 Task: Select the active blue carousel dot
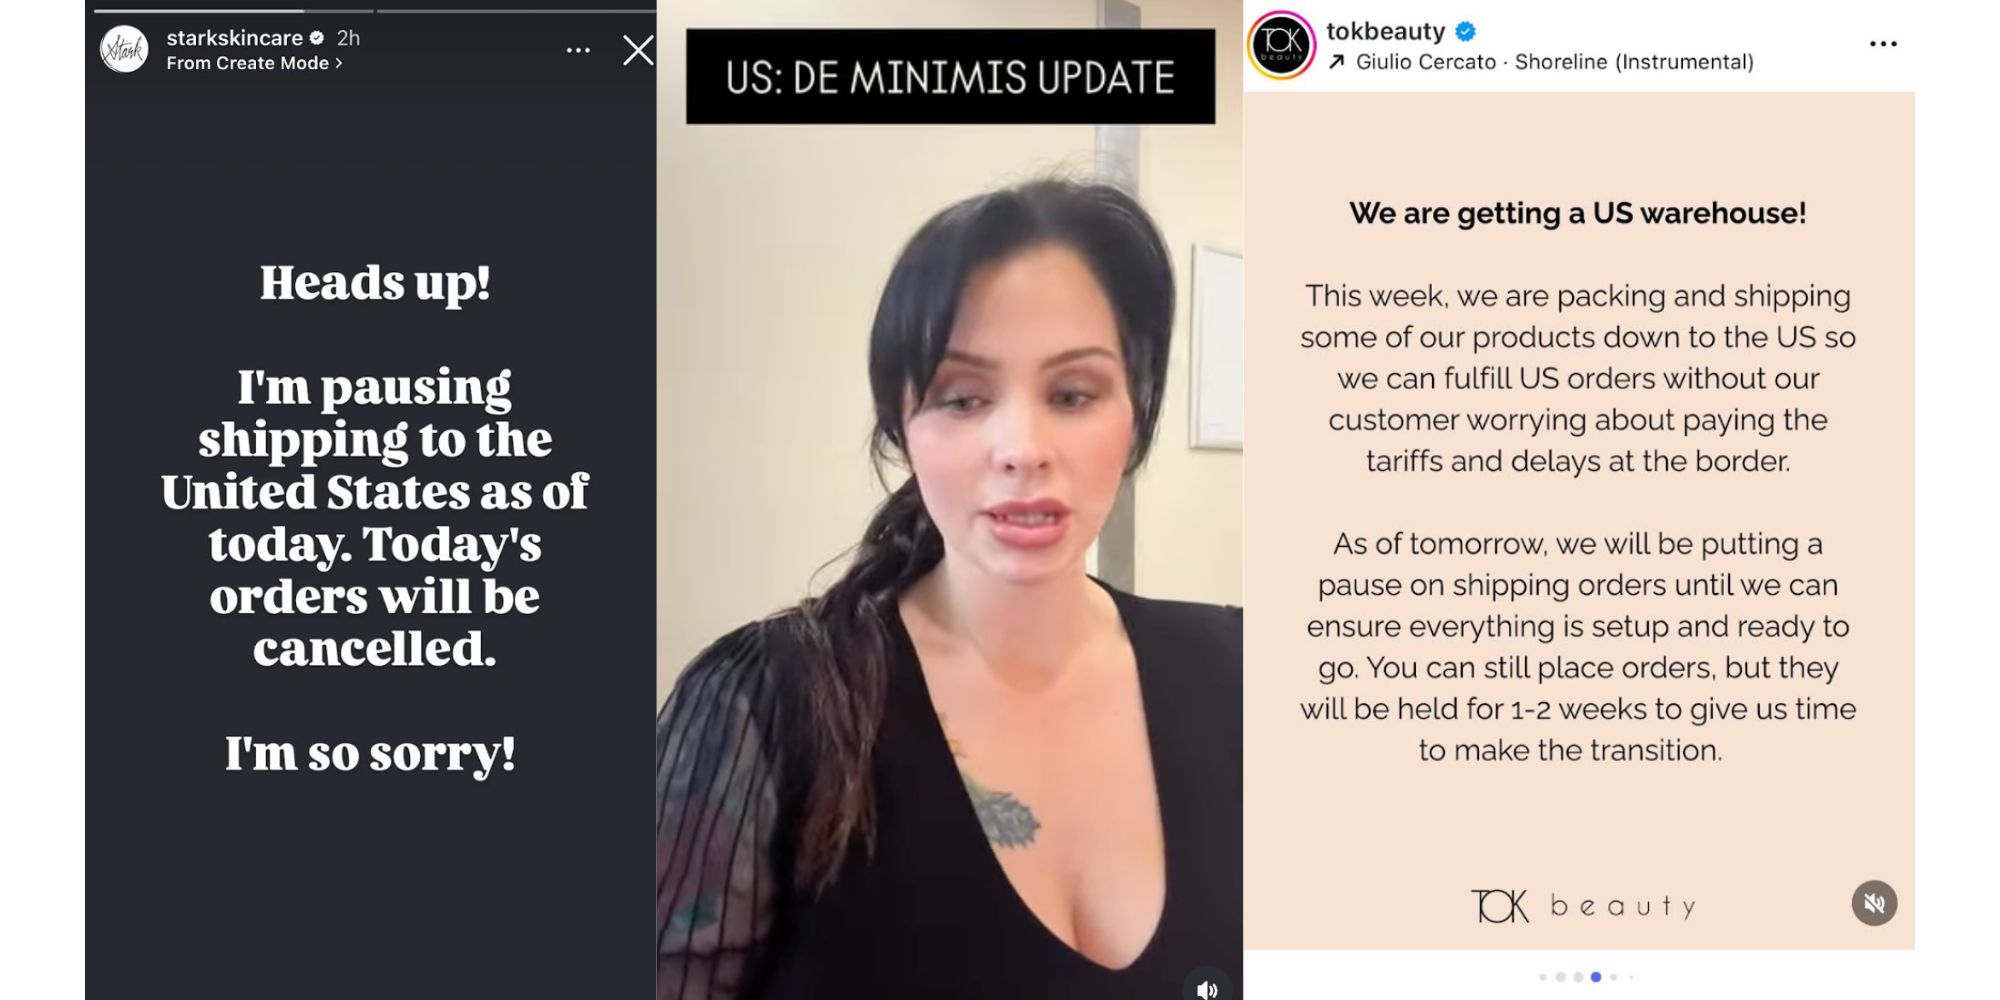pyautogui.click(x=1596, y=977)
